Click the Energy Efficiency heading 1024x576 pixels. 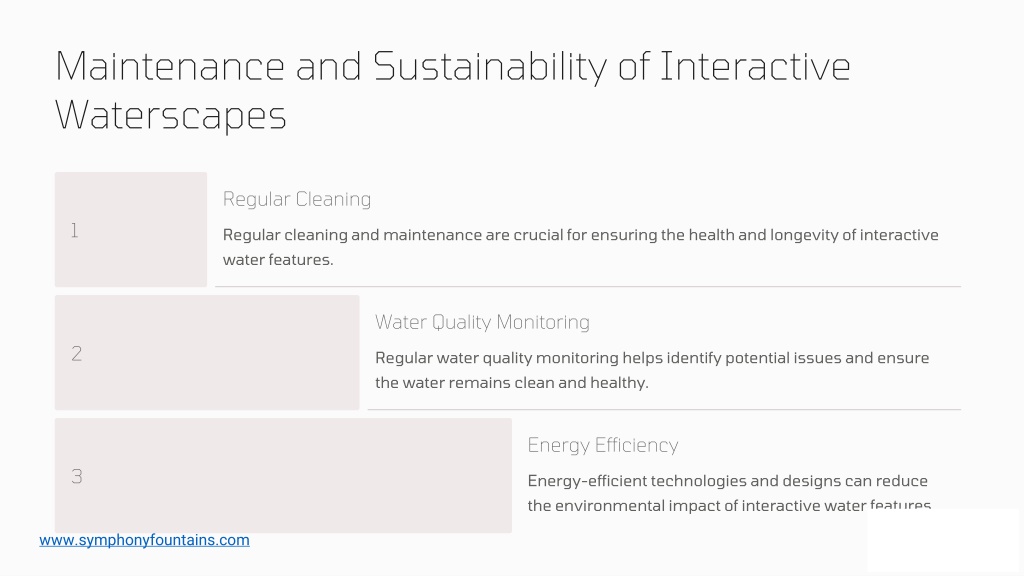coord(603,445)
